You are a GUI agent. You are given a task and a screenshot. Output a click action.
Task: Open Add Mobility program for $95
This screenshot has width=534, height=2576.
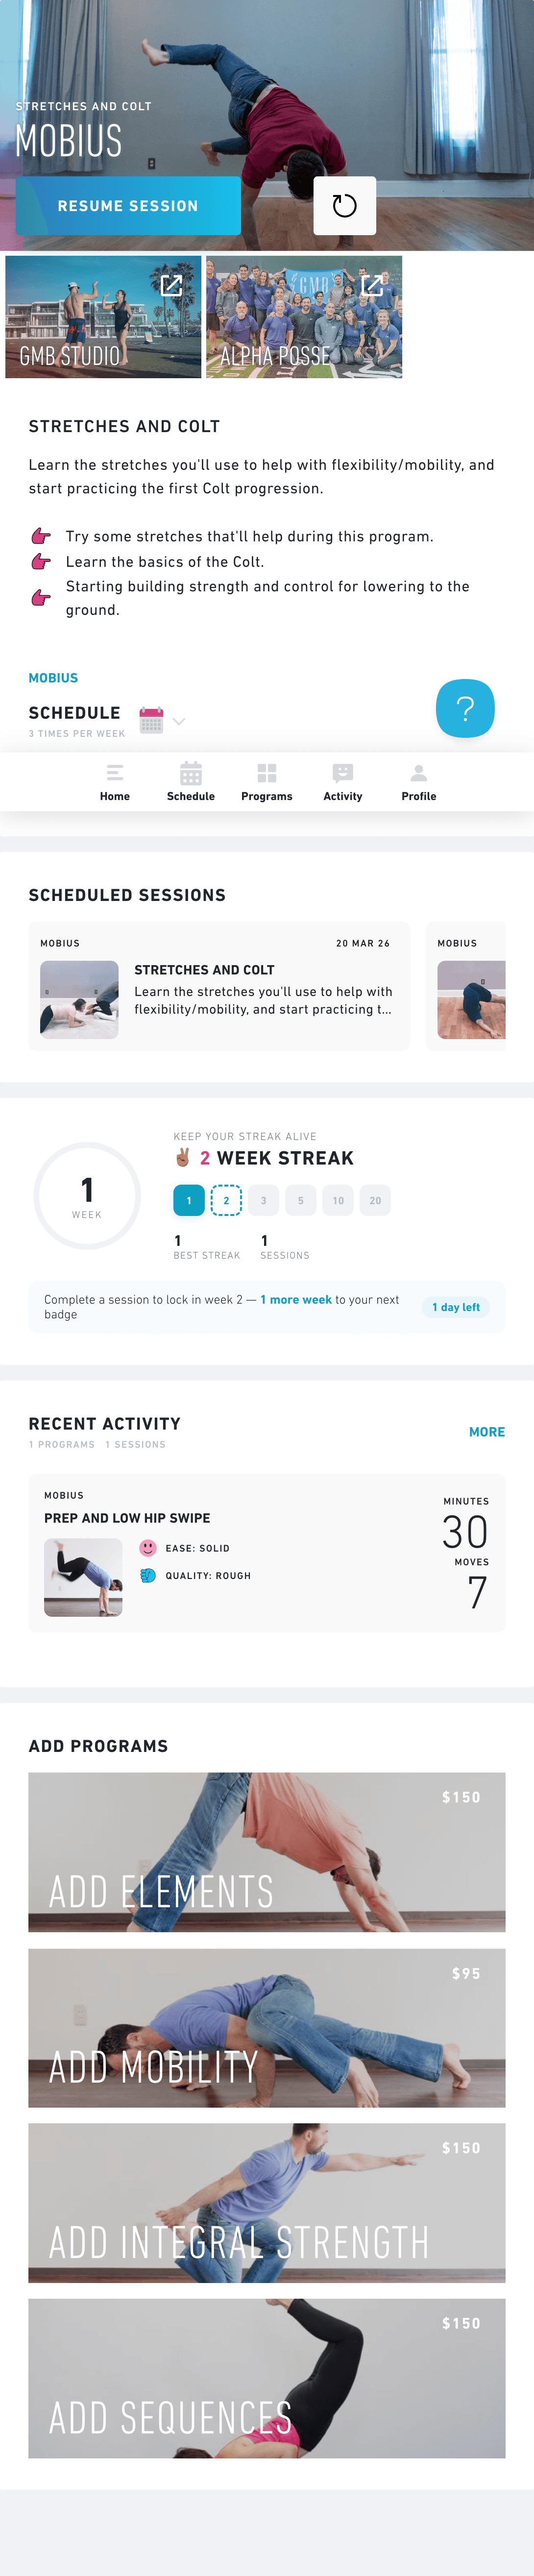[x=266, y=2028]
